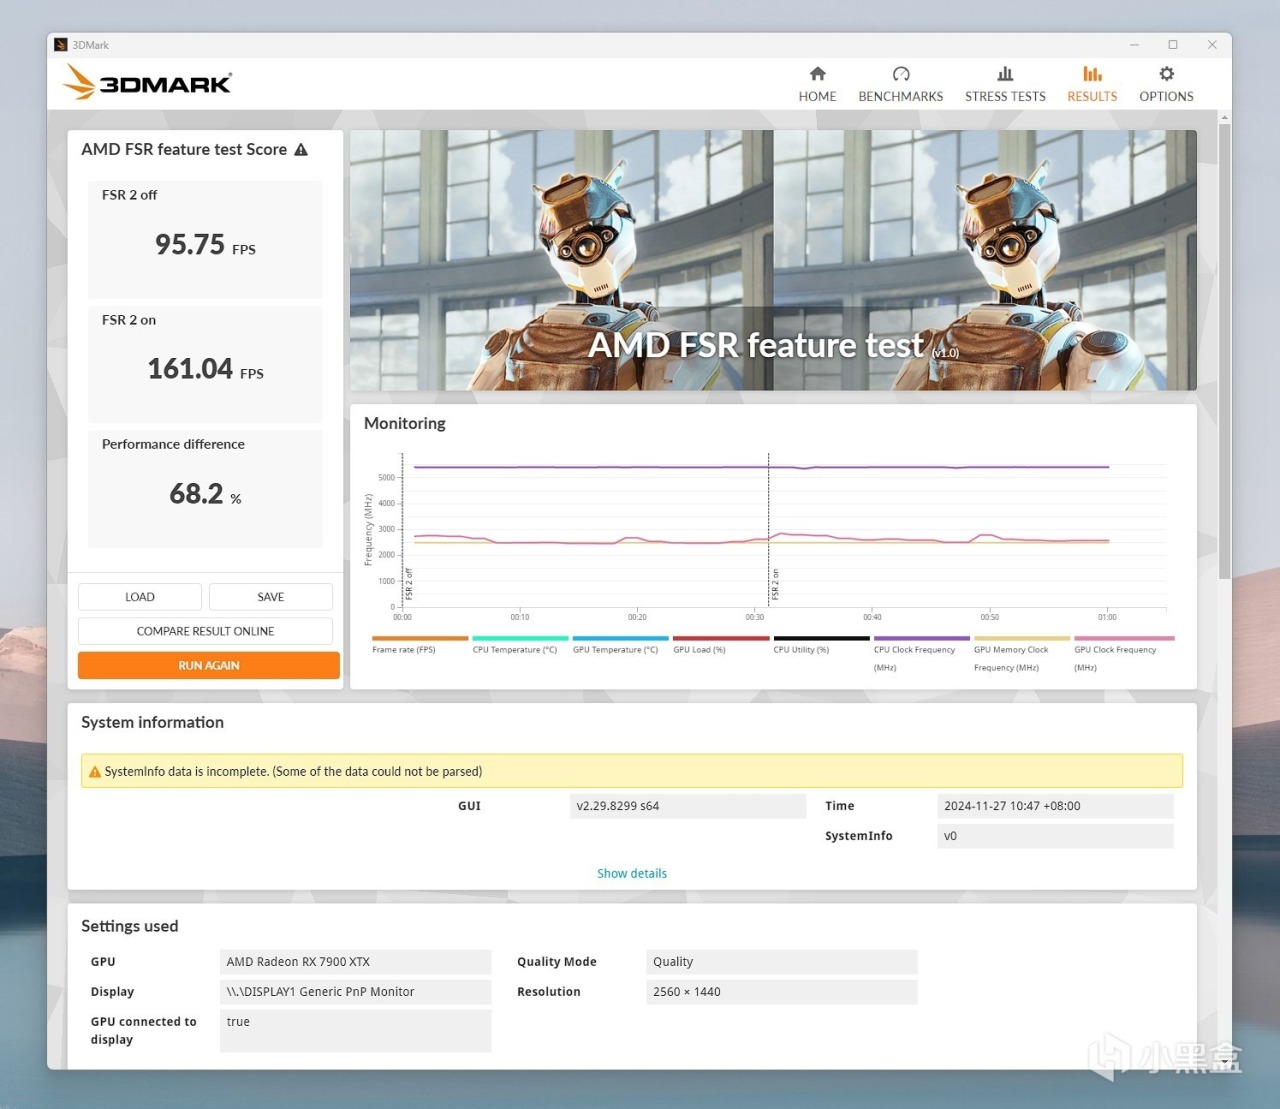Screen dimensions: 1280x1109
Task: Click the Settings used heading
Action: (x=130, y=926)
